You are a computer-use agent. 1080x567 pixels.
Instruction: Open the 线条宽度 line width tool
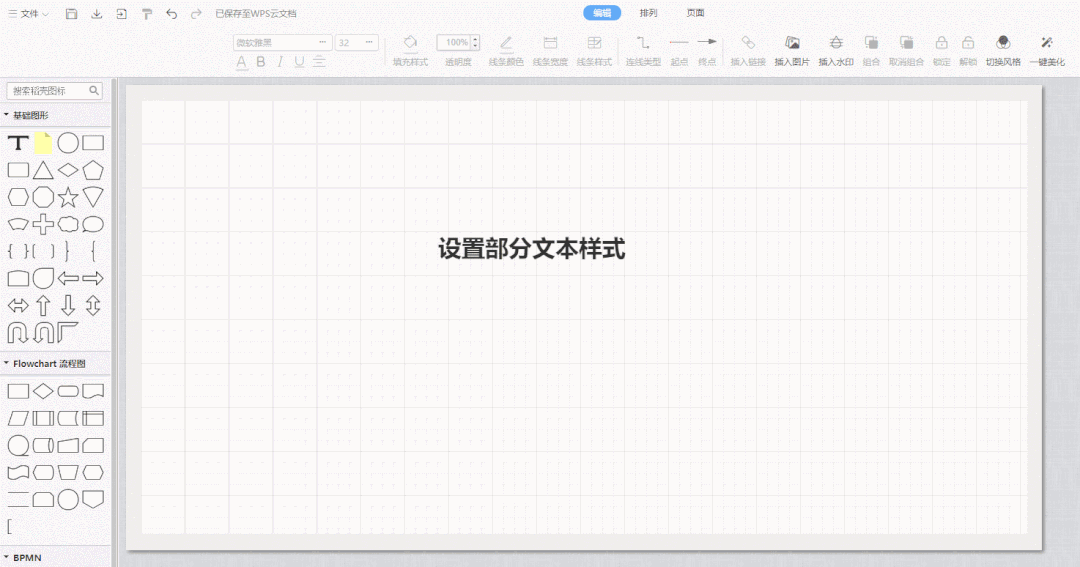(x=550, y=50)
